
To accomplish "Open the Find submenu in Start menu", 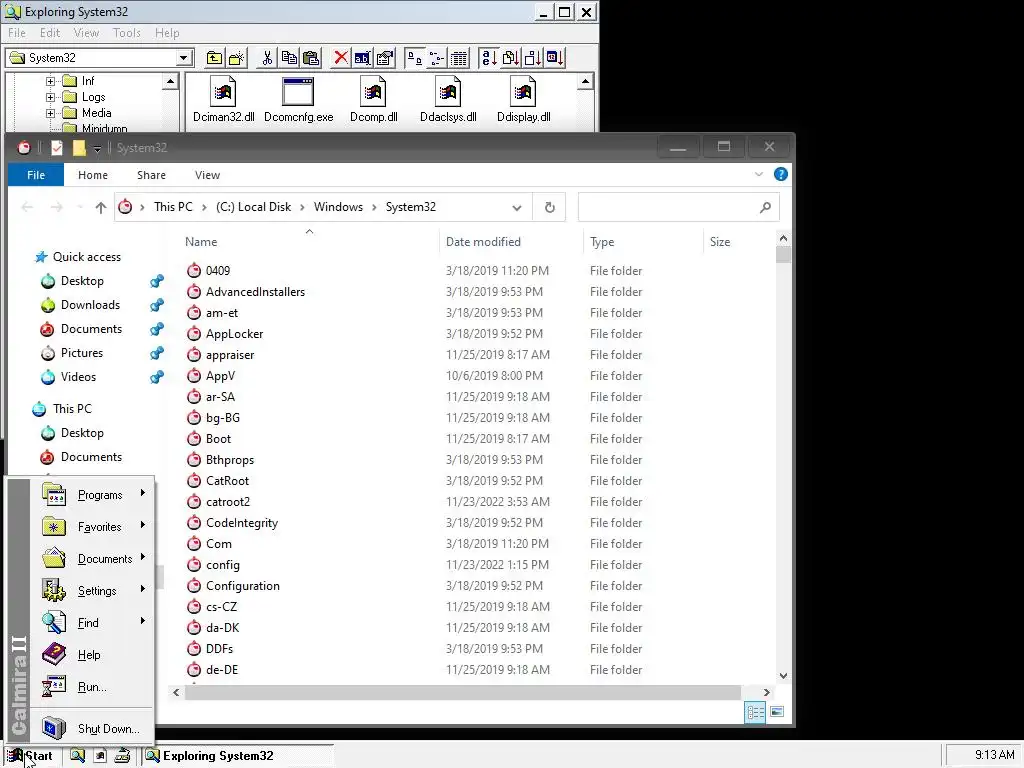I will [x=93, y=623].
